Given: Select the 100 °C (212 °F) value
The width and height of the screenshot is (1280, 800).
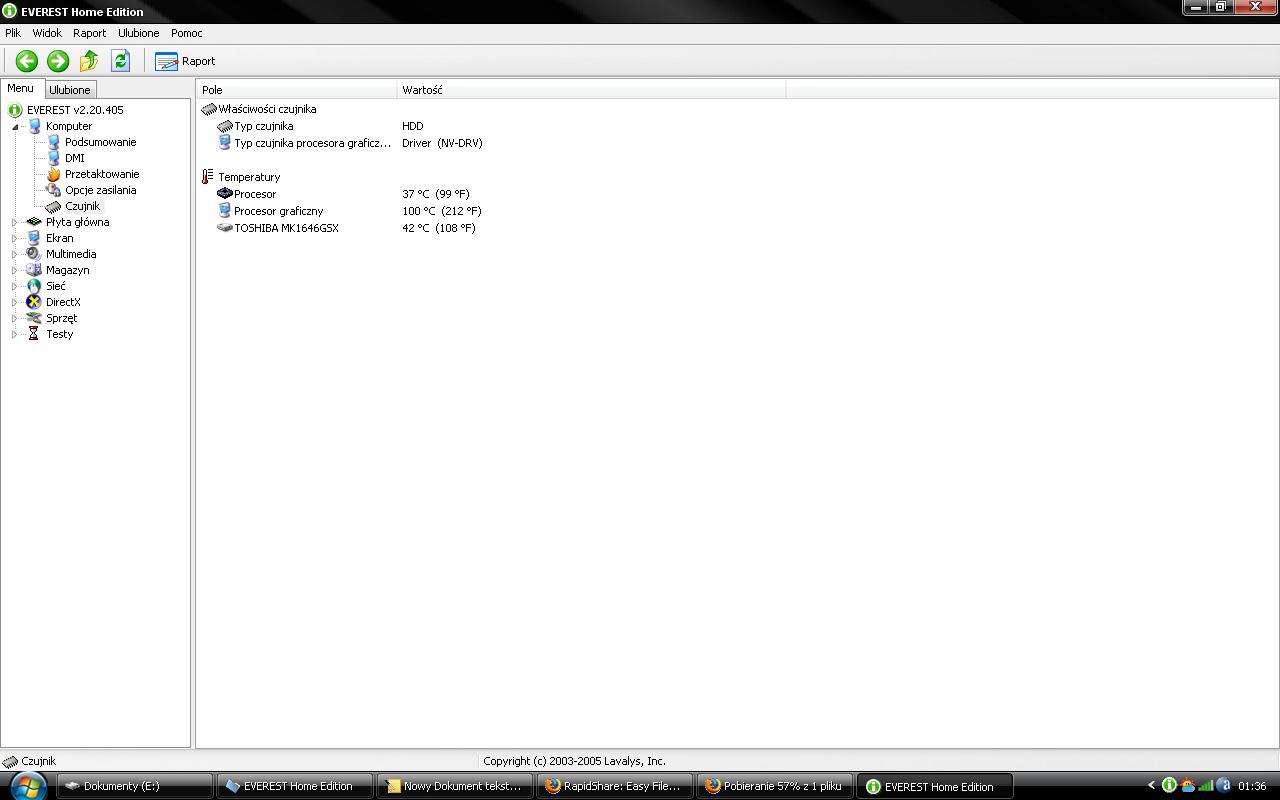Looking at the screenshot, I should tap(442, 211).
